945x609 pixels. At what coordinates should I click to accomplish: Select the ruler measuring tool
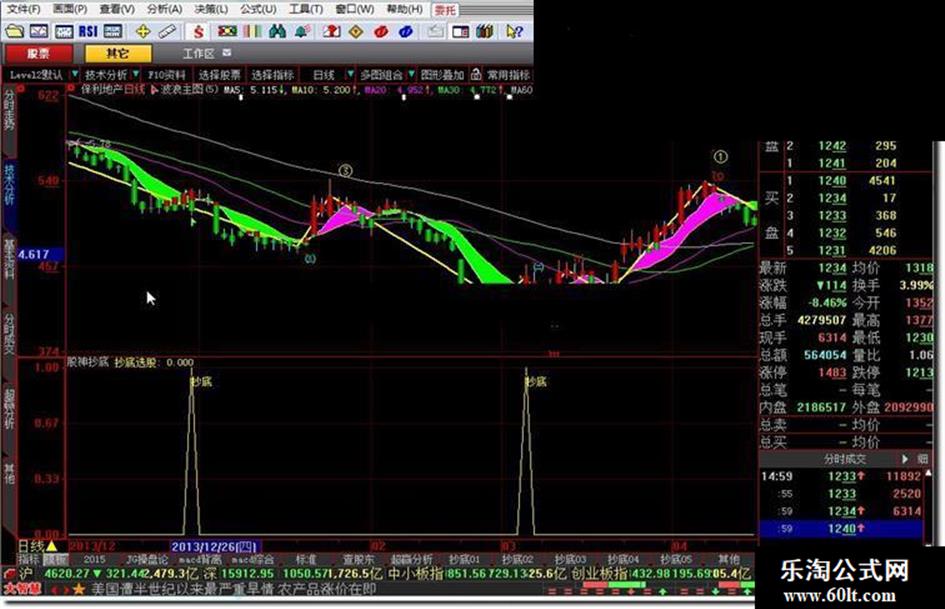pyautogui.click(x=167, y=31)
